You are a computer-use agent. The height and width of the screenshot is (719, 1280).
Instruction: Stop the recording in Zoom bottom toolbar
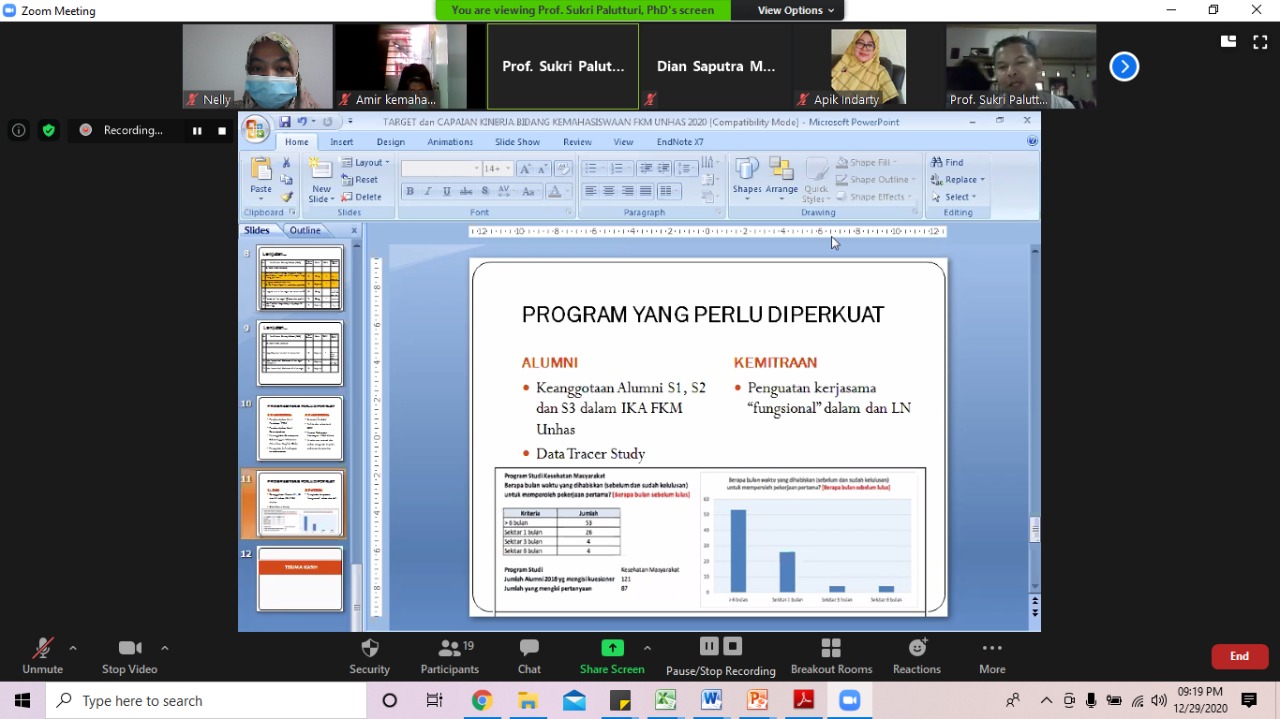pos(733,646)
